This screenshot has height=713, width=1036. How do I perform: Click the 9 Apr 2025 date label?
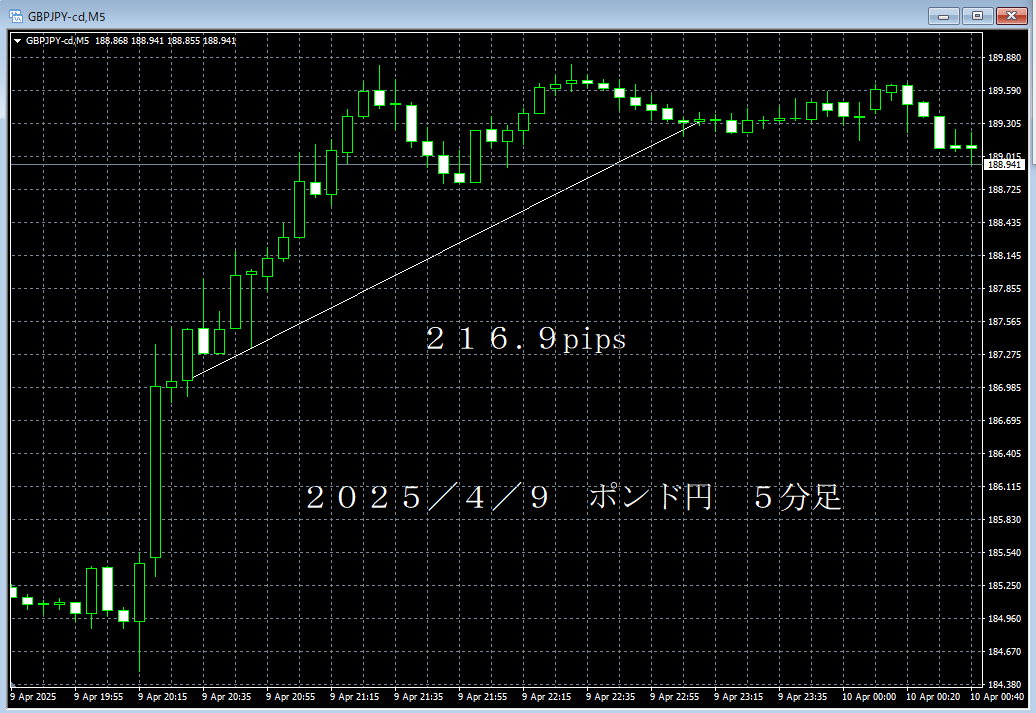tap(32, 695)
